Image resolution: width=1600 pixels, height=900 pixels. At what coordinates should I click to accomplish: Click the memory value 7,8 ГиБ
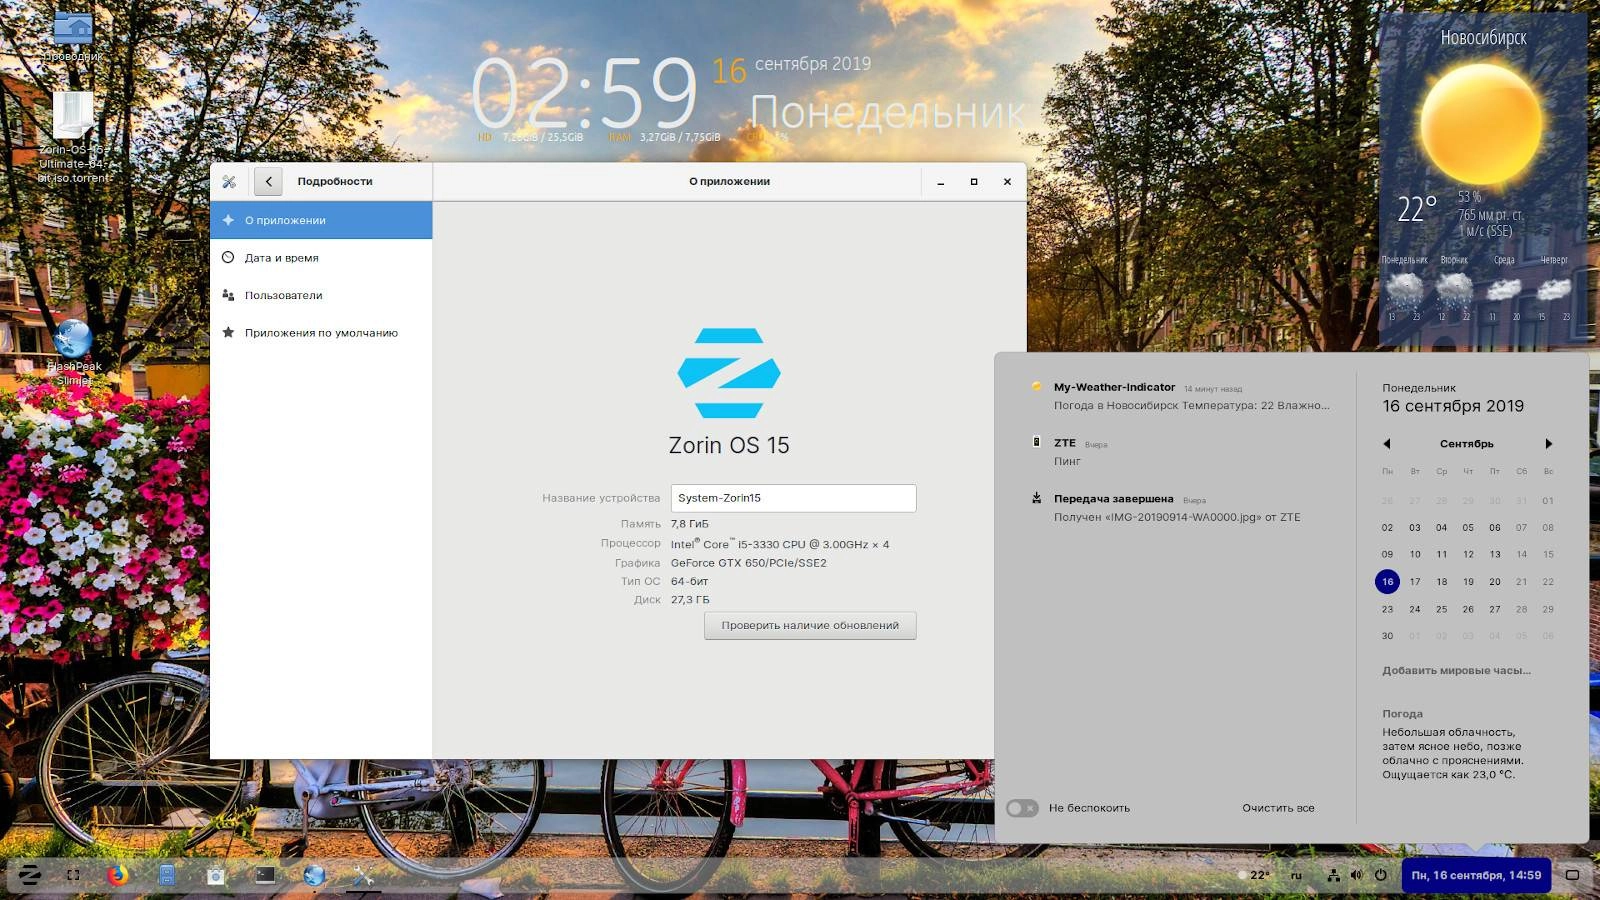[690, 524]
